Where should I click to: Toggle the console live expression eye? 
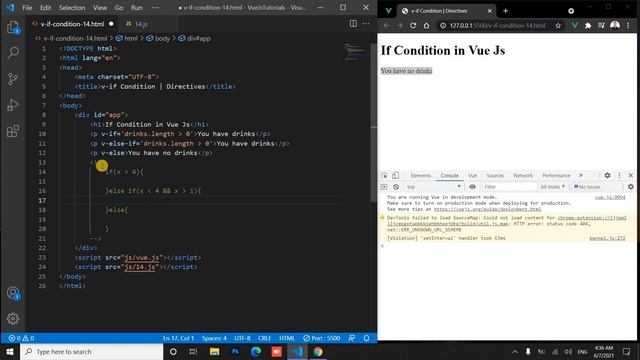pyautogui.click(x=472, y=187)
